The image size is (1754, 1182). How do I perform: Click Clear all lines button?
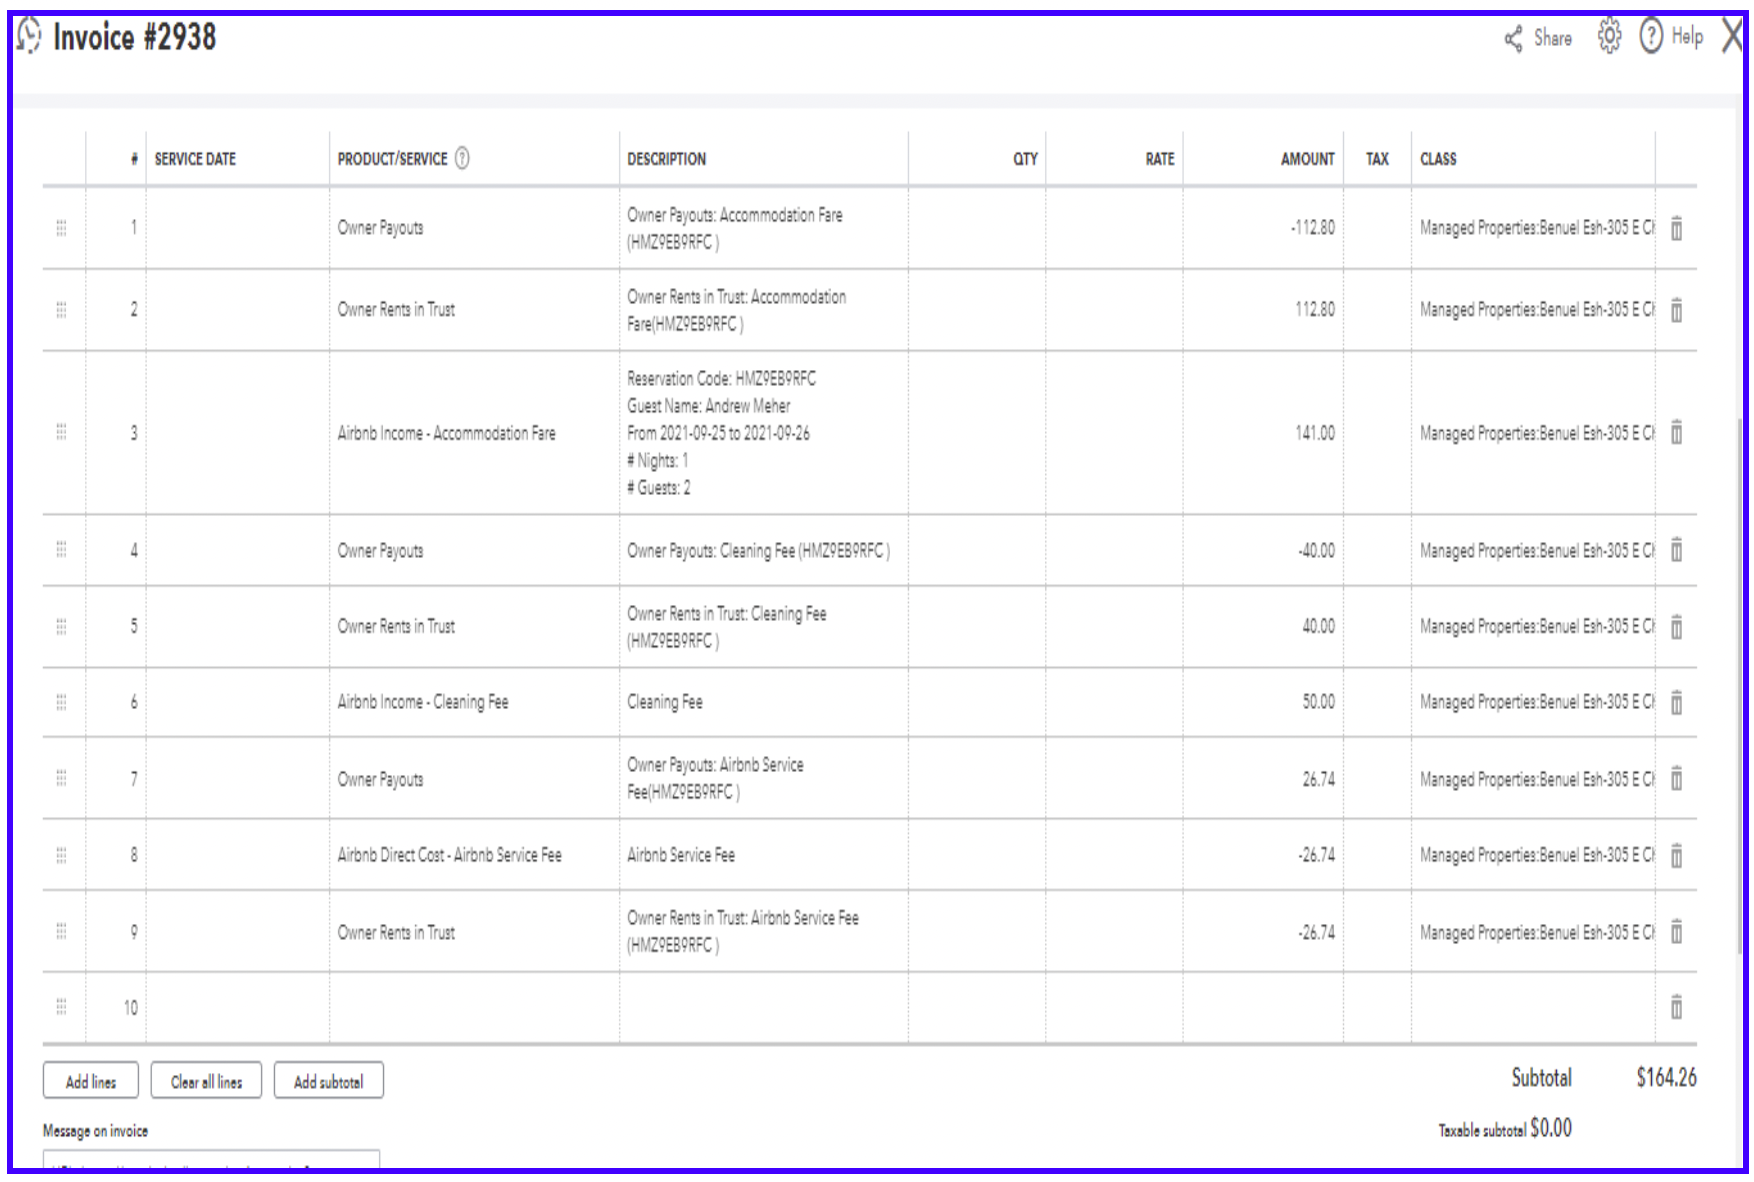tap(206, 1081)
